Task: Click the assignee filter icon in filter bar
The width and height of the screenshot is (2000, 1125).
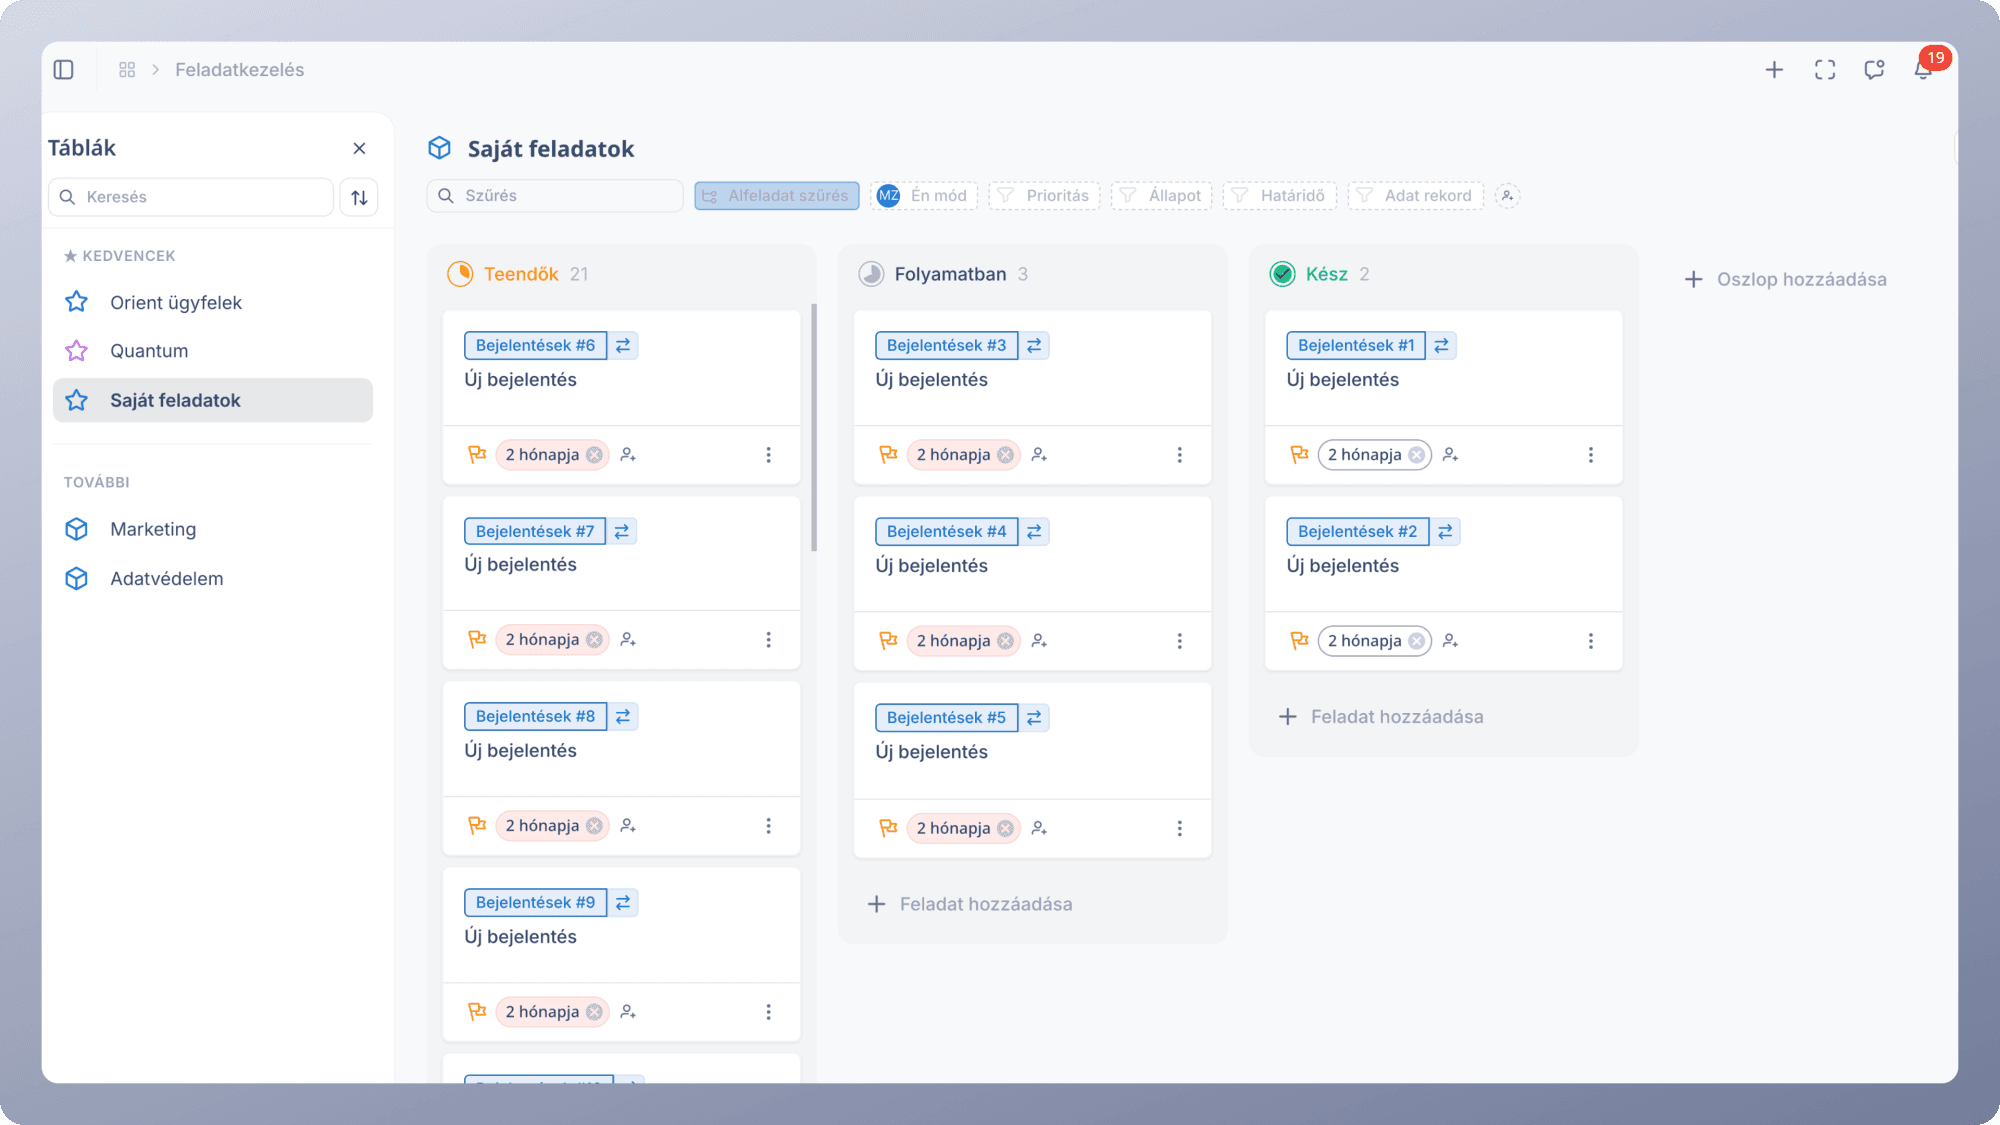Action: click(1508, 196)
